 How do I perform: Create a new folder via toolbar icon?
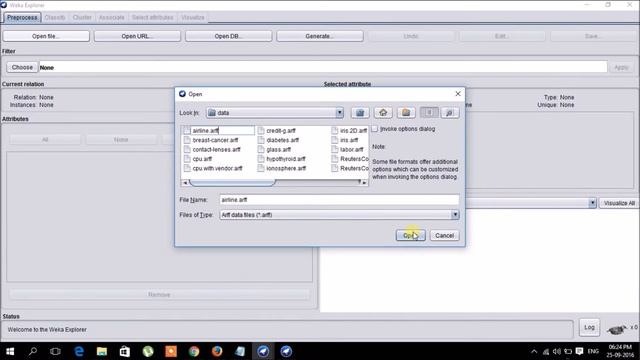(x=406, y=113)
